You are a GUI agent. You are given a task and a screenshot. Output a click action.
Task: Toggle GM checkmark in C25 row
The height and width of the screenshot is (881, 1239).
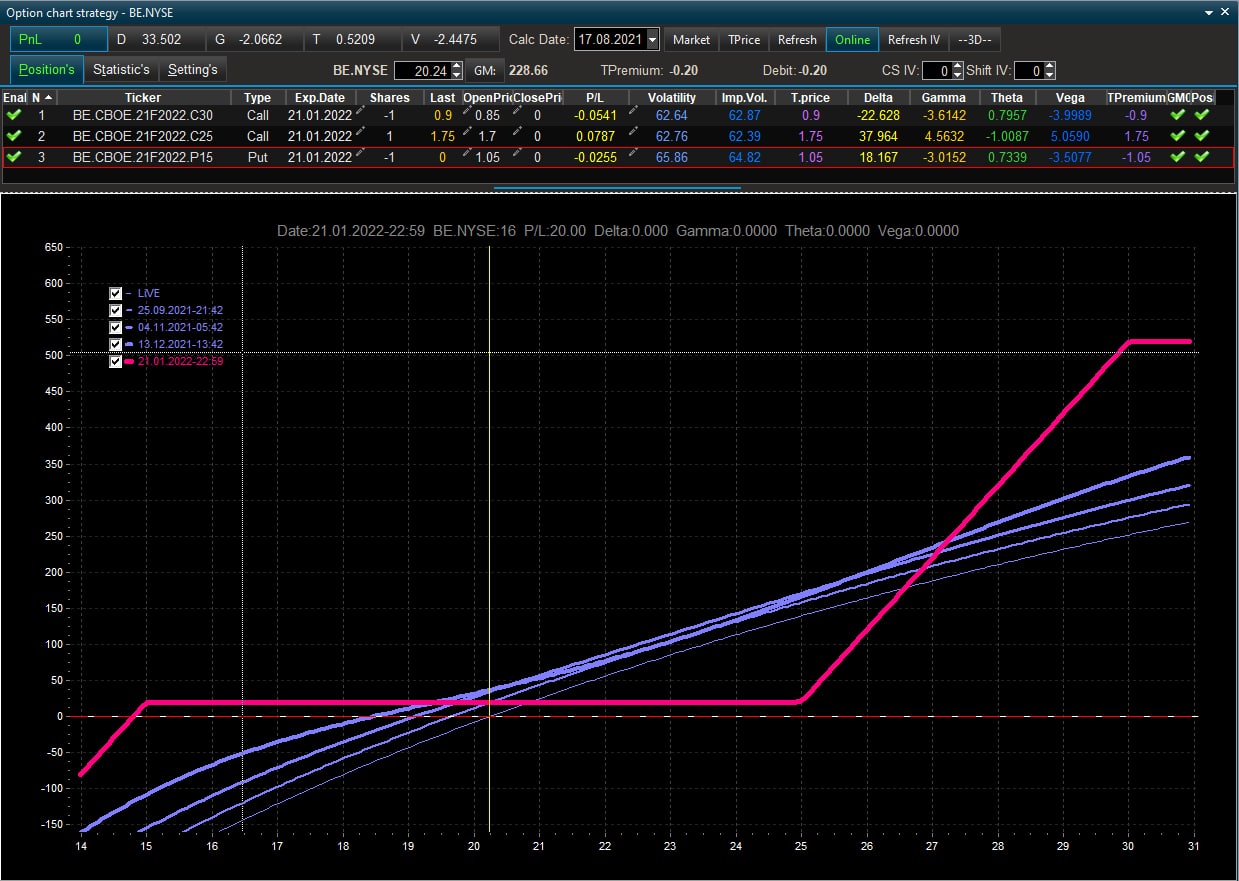click(x=1178, y=136)
